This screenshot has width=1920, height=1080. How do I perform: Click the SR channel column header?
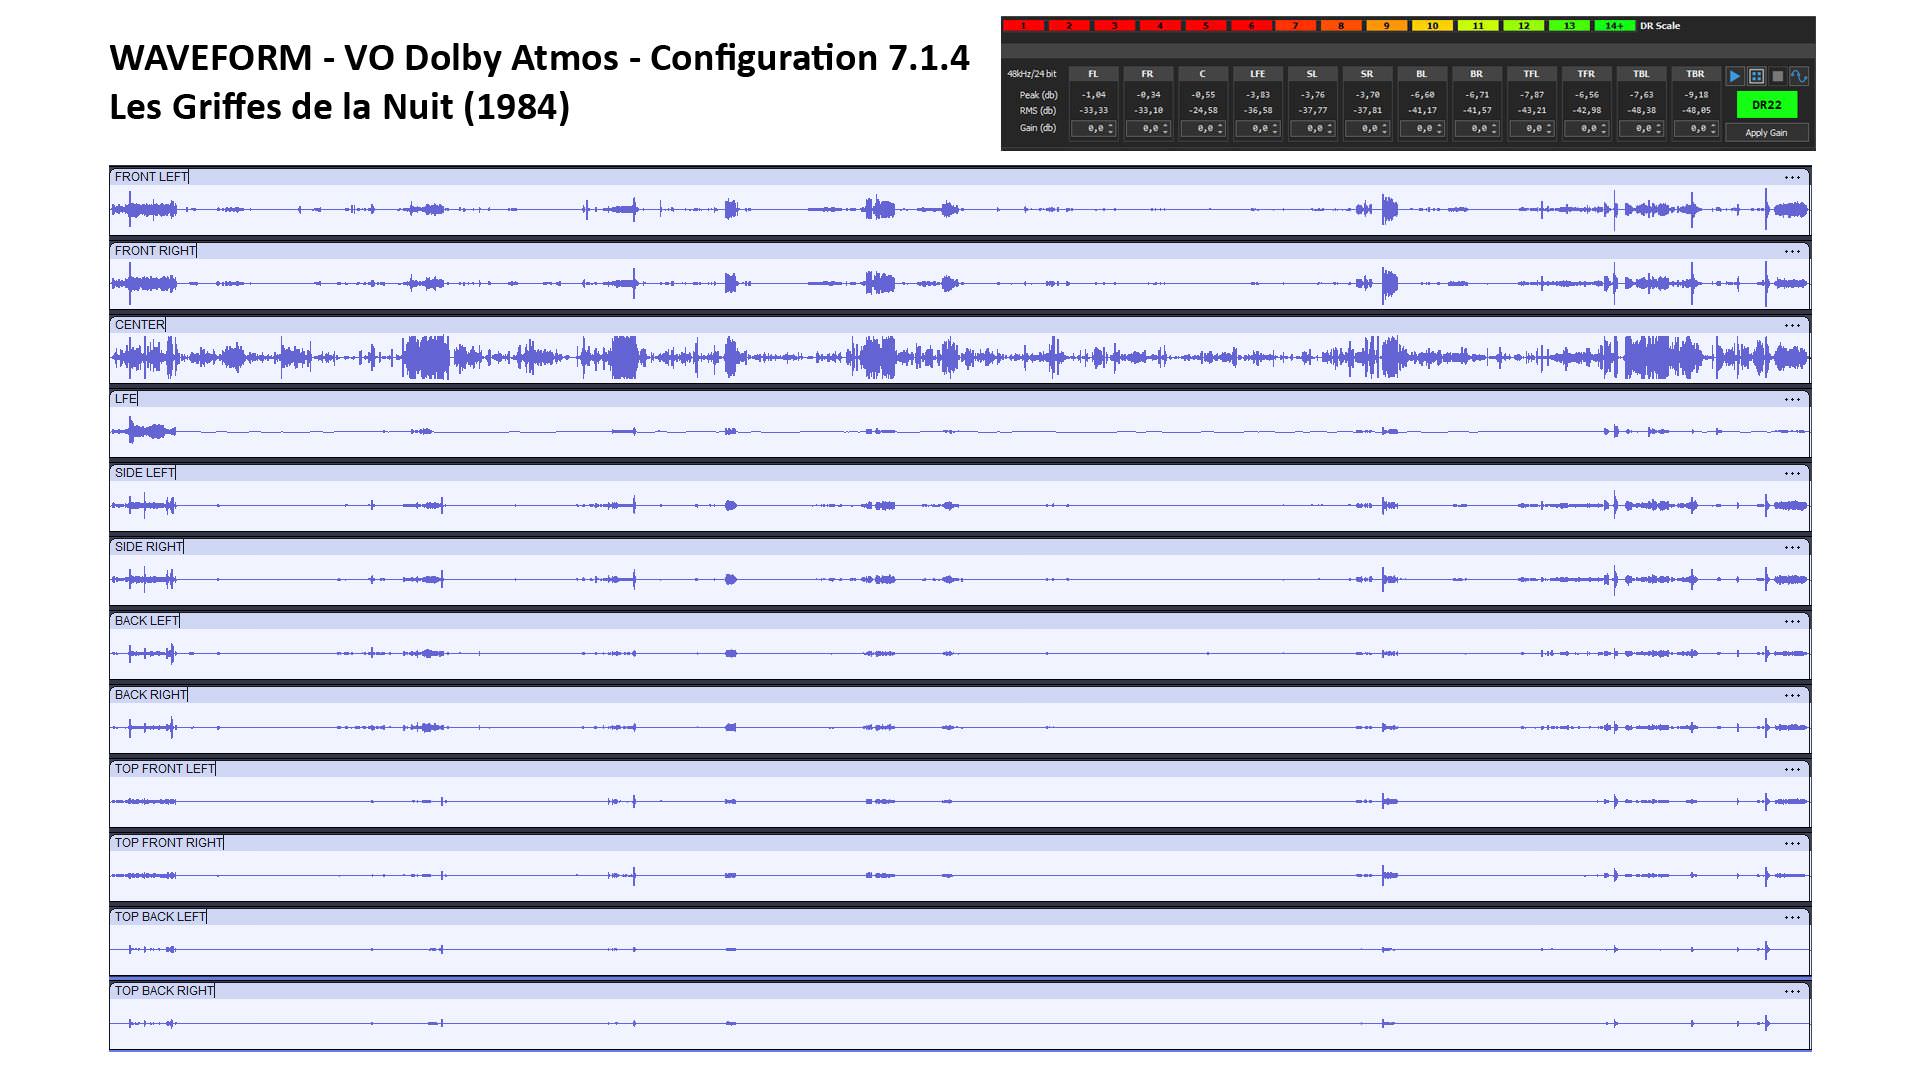(x=1367, y=74)
